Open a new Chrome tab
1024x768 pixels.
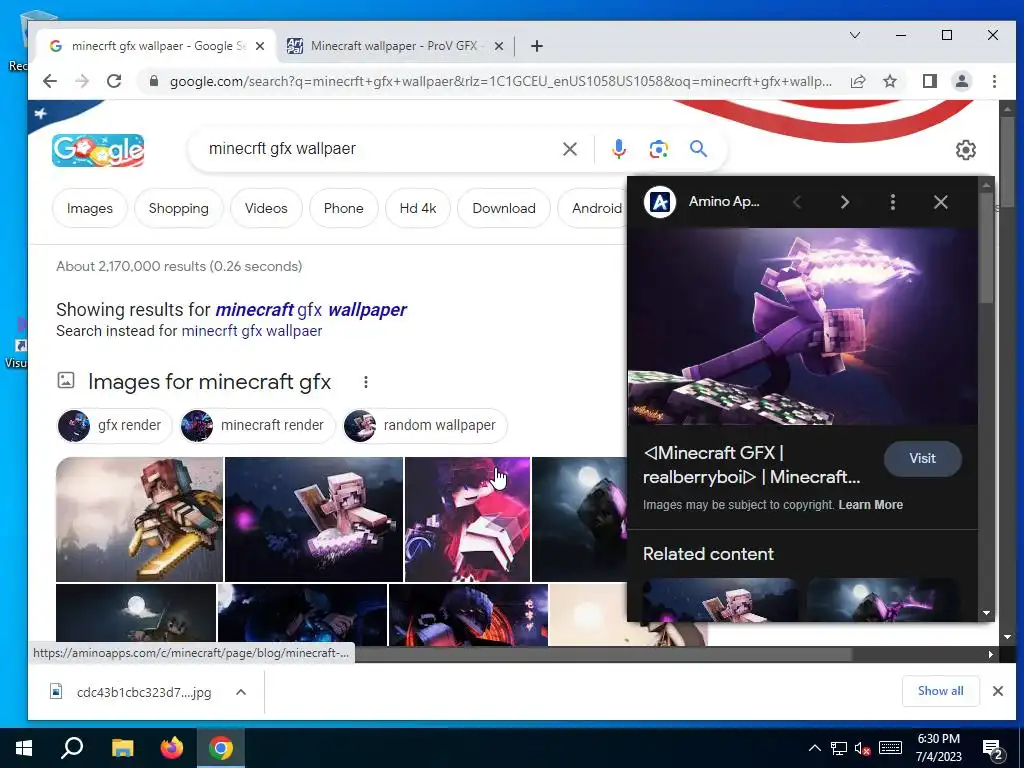(537, 46)
